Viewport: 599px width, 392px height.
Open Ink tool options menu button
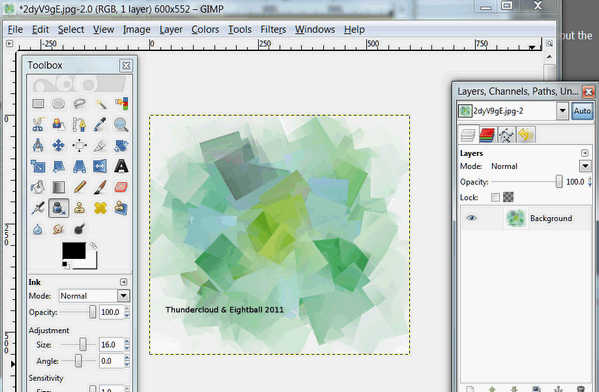123,282
